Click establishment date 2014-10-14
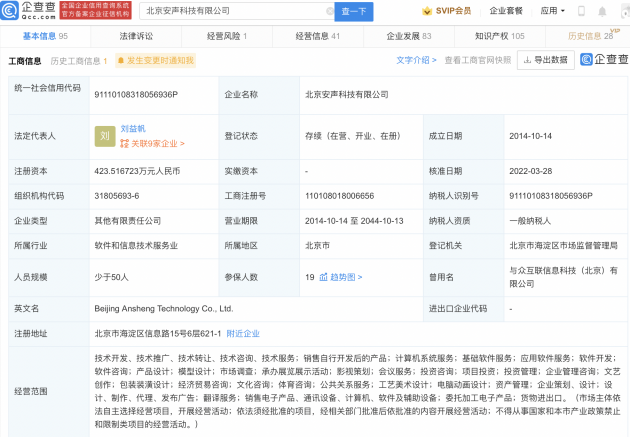Screen dimensions: 630x437 click(530, 136)
